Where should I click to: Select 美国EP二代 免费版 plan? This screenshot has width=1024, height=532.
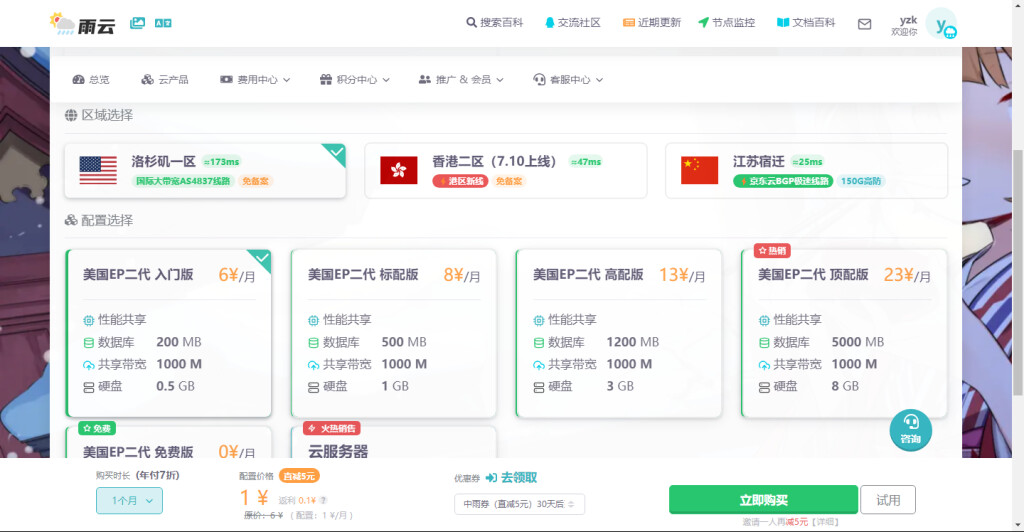pos(168,443)
